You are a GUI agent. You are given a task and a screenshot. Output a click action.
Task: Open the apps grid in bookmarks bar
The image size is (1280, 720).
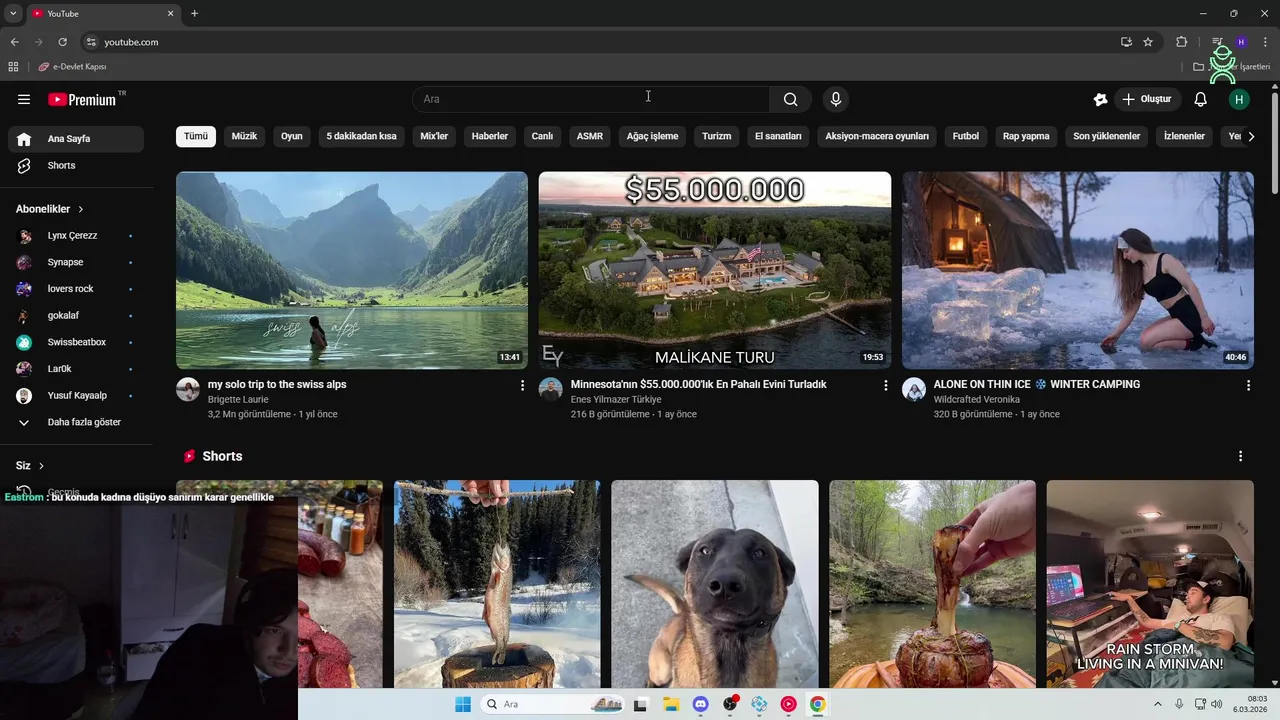click(13, 67)
